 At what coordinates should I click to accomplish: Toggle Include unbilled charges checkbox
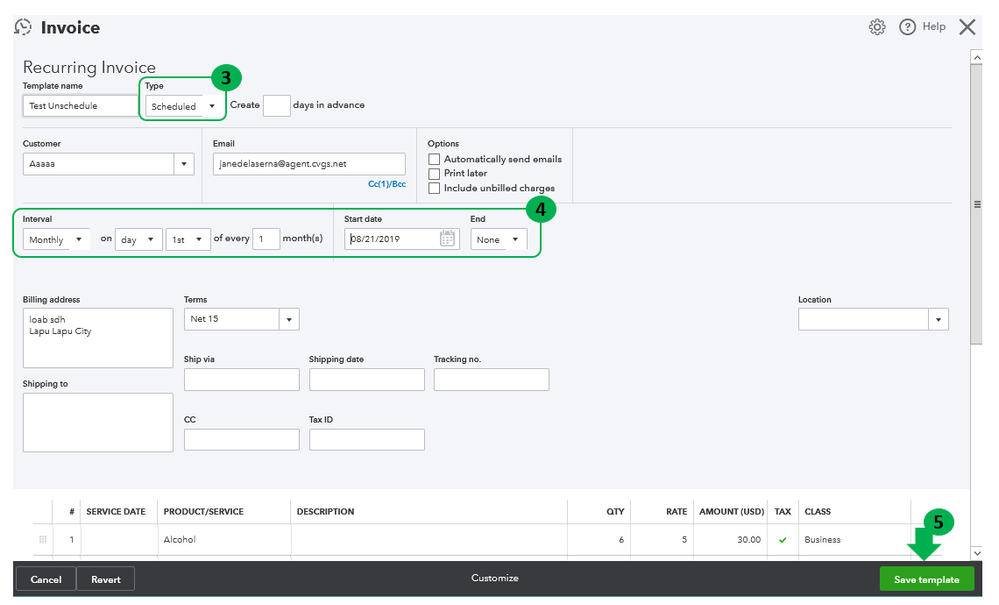(x=434, y=188)
